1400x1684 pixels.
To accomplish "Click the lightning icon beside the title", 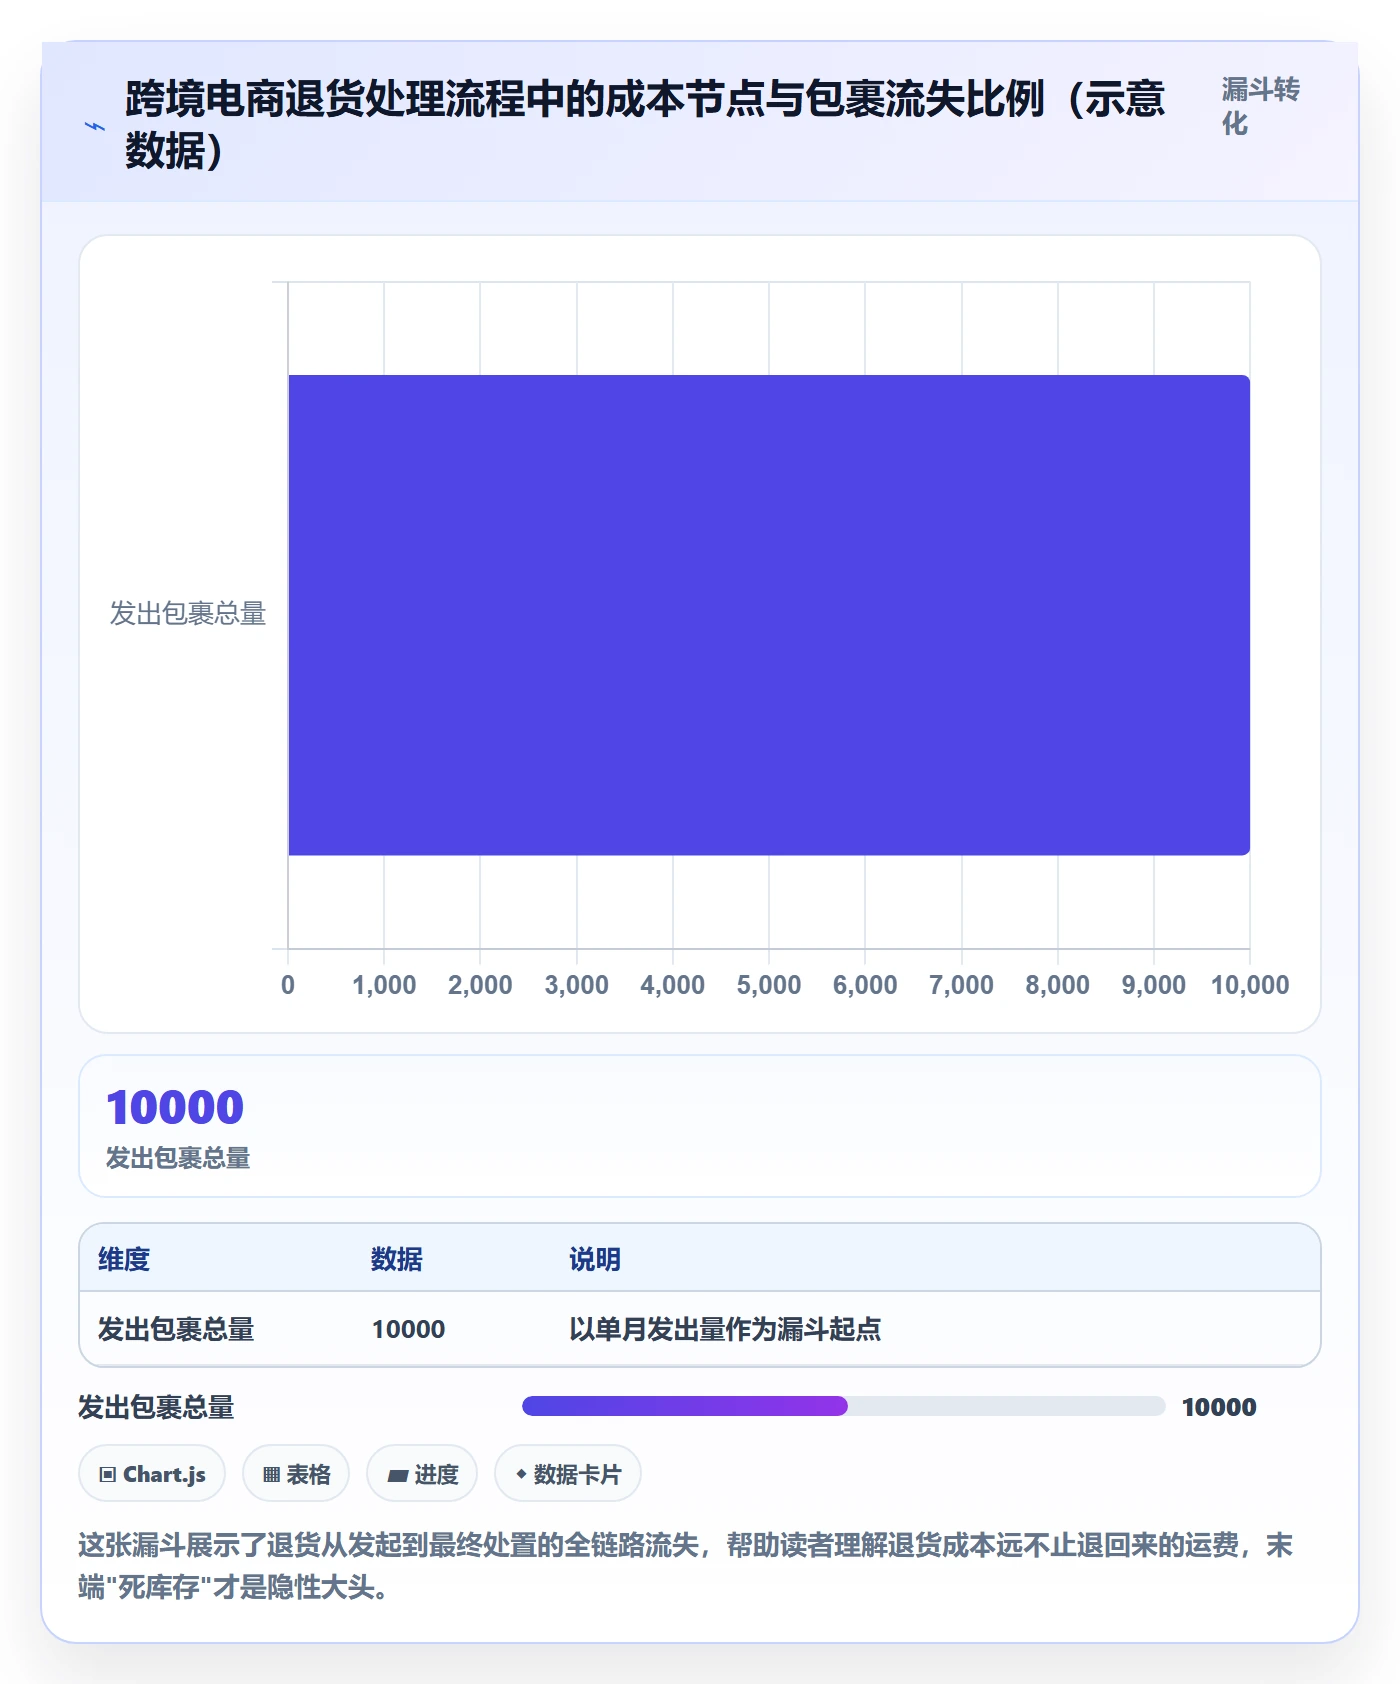I will [x=95, y=126].
